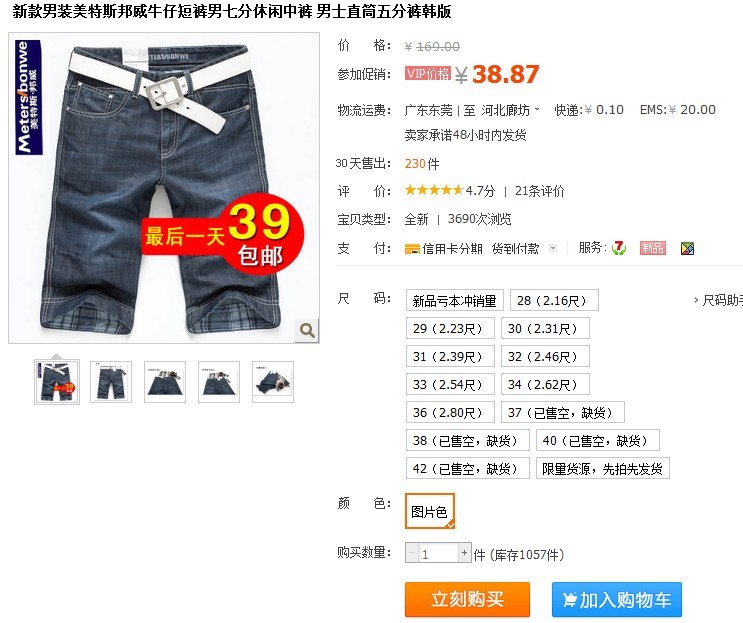This screenshot has width=743, height=623.
Task: Increase purchase quantity with plus button
Action: click(x=464, y=552)
